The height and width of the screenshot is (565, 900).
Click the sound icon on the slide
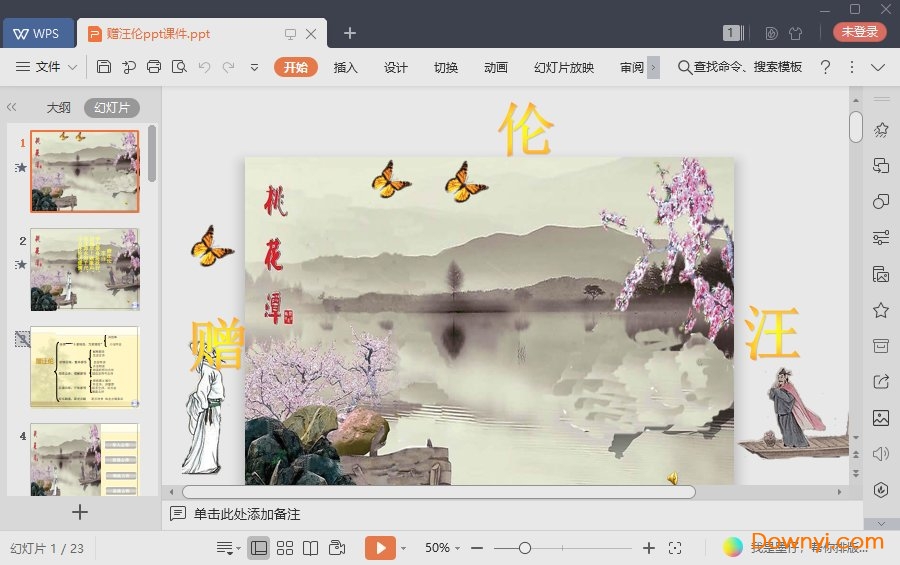(x=673, y=478)
